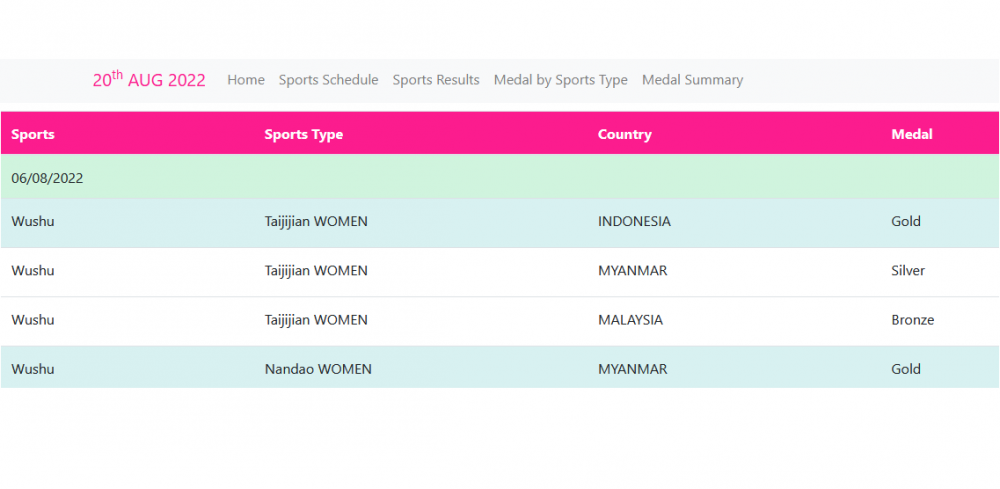Select the Silver medal cell
The image size is (1000, 489).
pos(908,270)
